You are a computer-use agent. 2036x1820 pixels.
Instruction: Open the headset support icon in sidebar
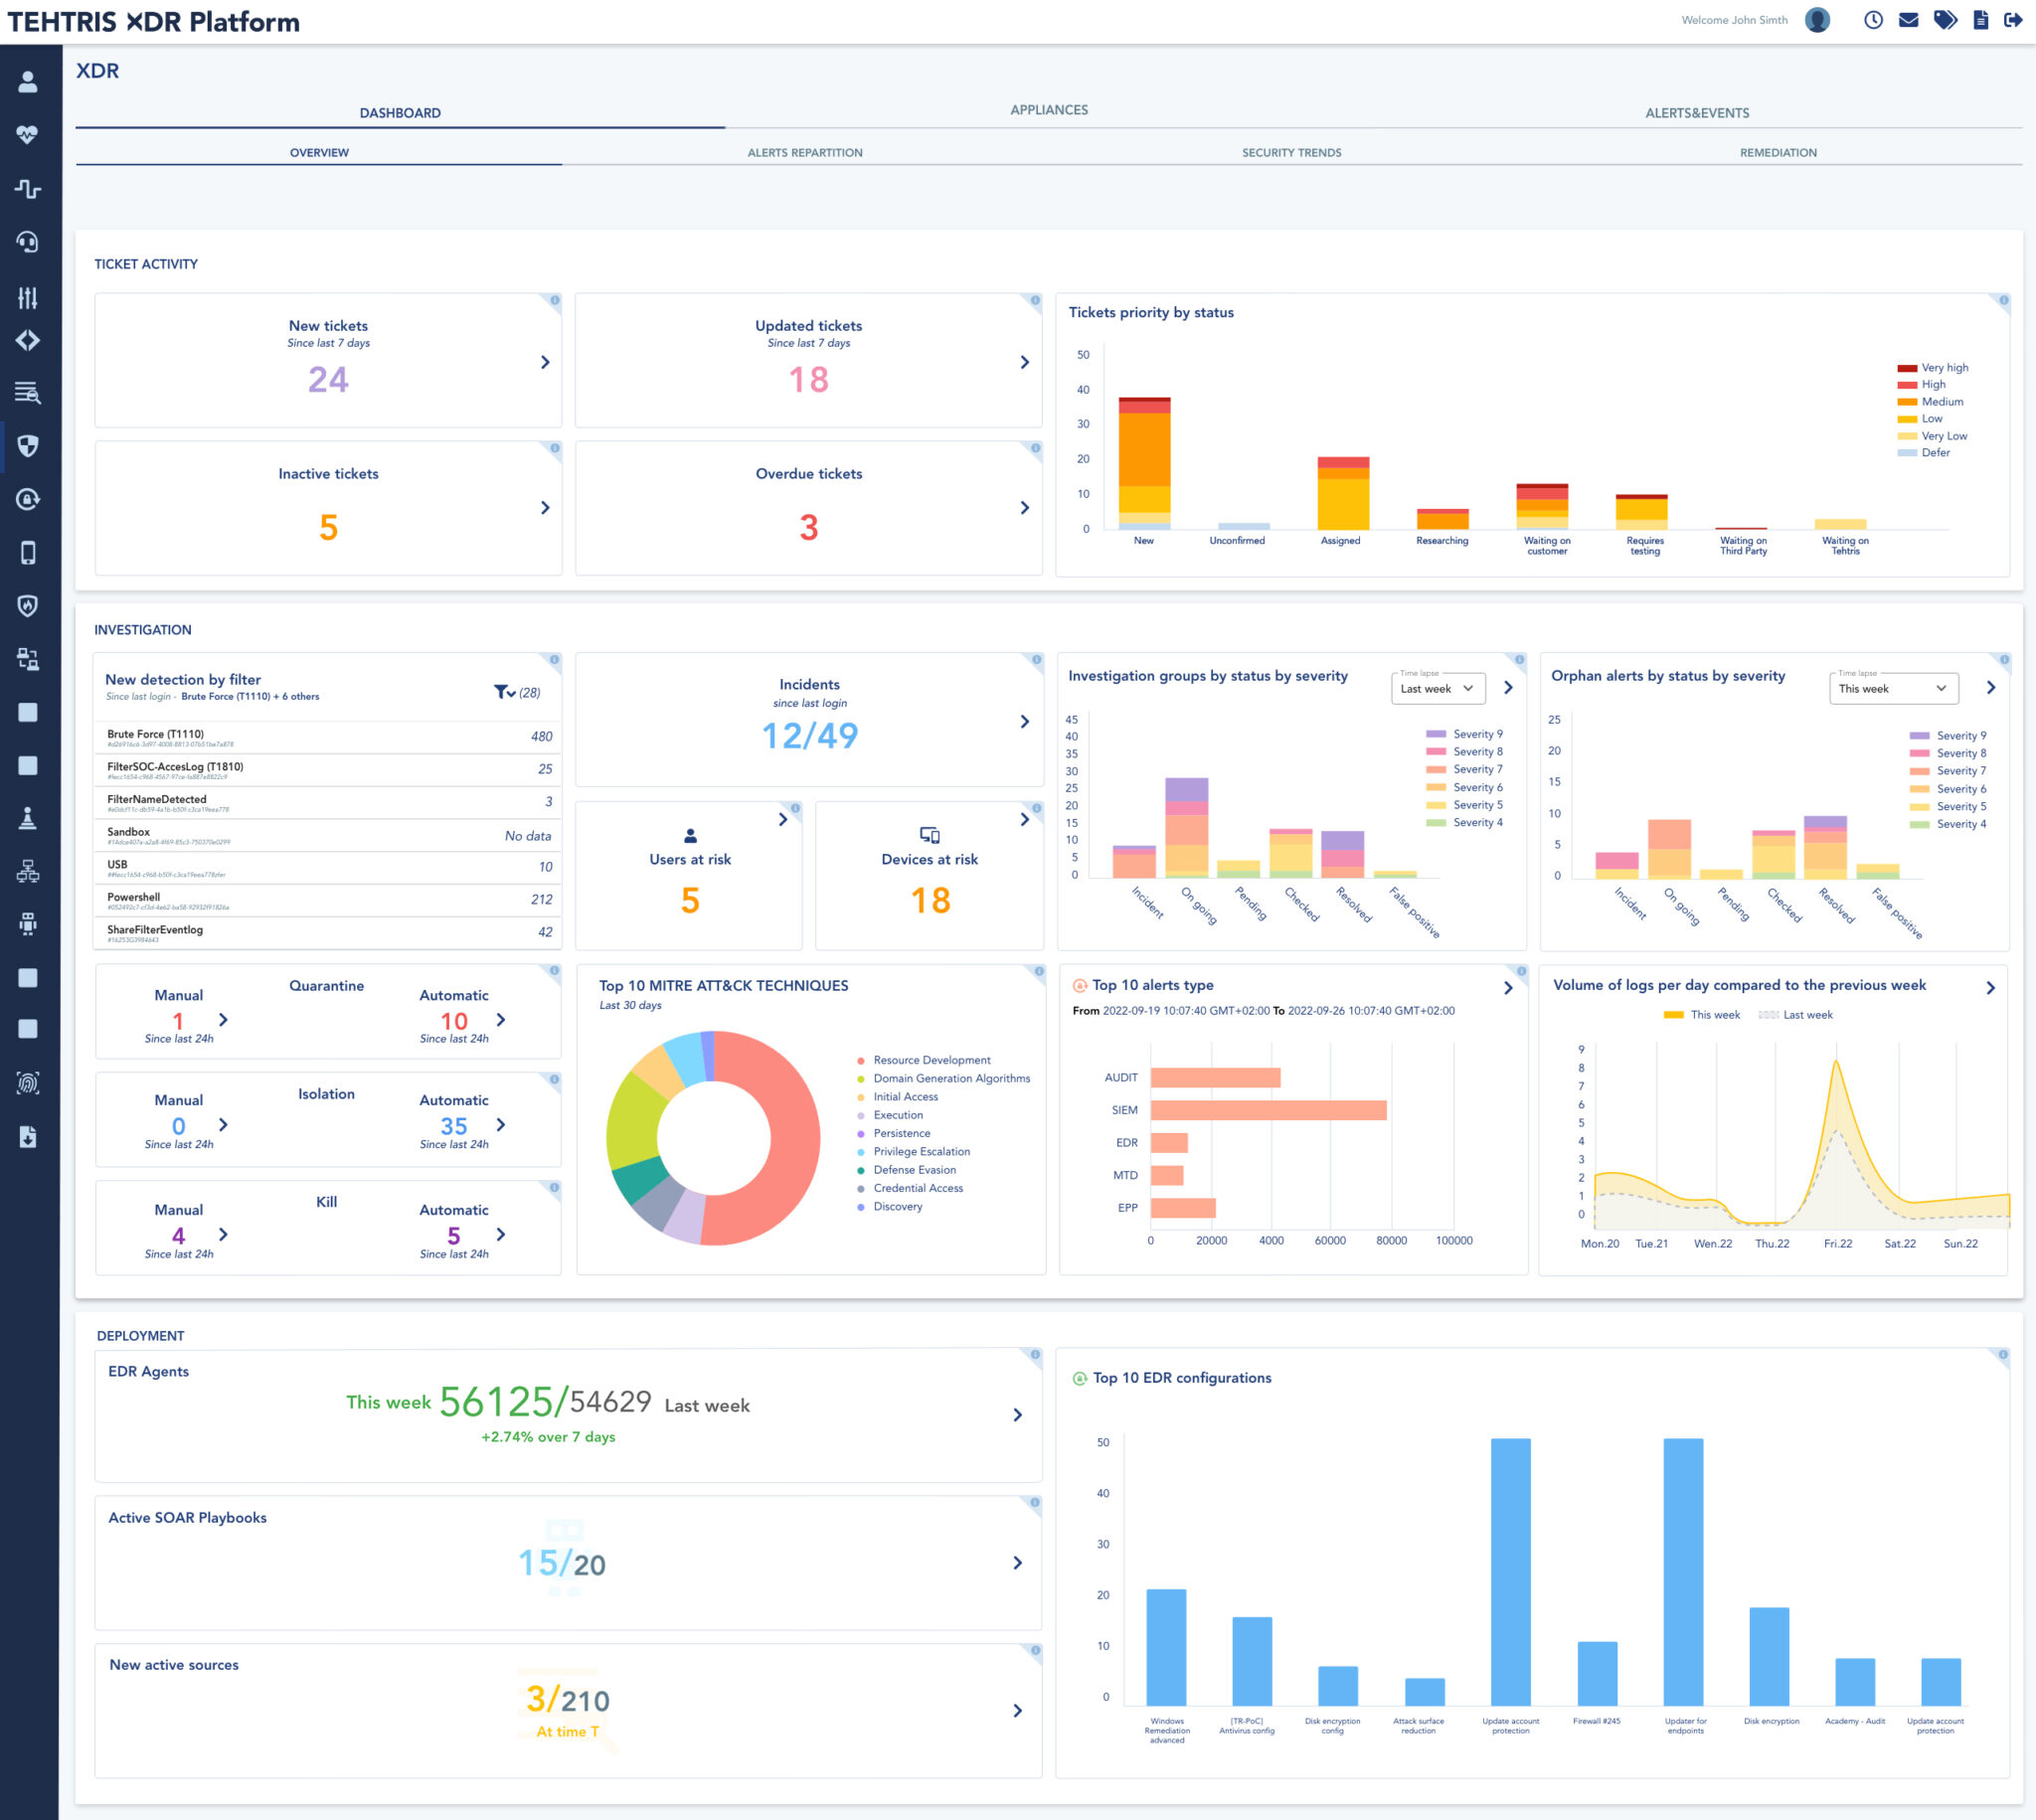[x=29, y=242]
